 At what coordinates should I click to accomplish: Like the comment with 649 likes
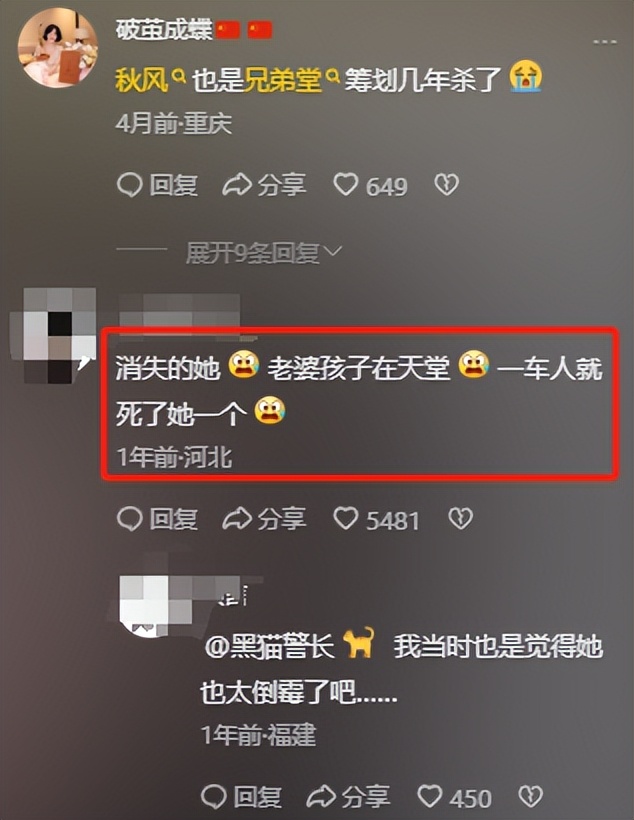(x=370, y=185)
